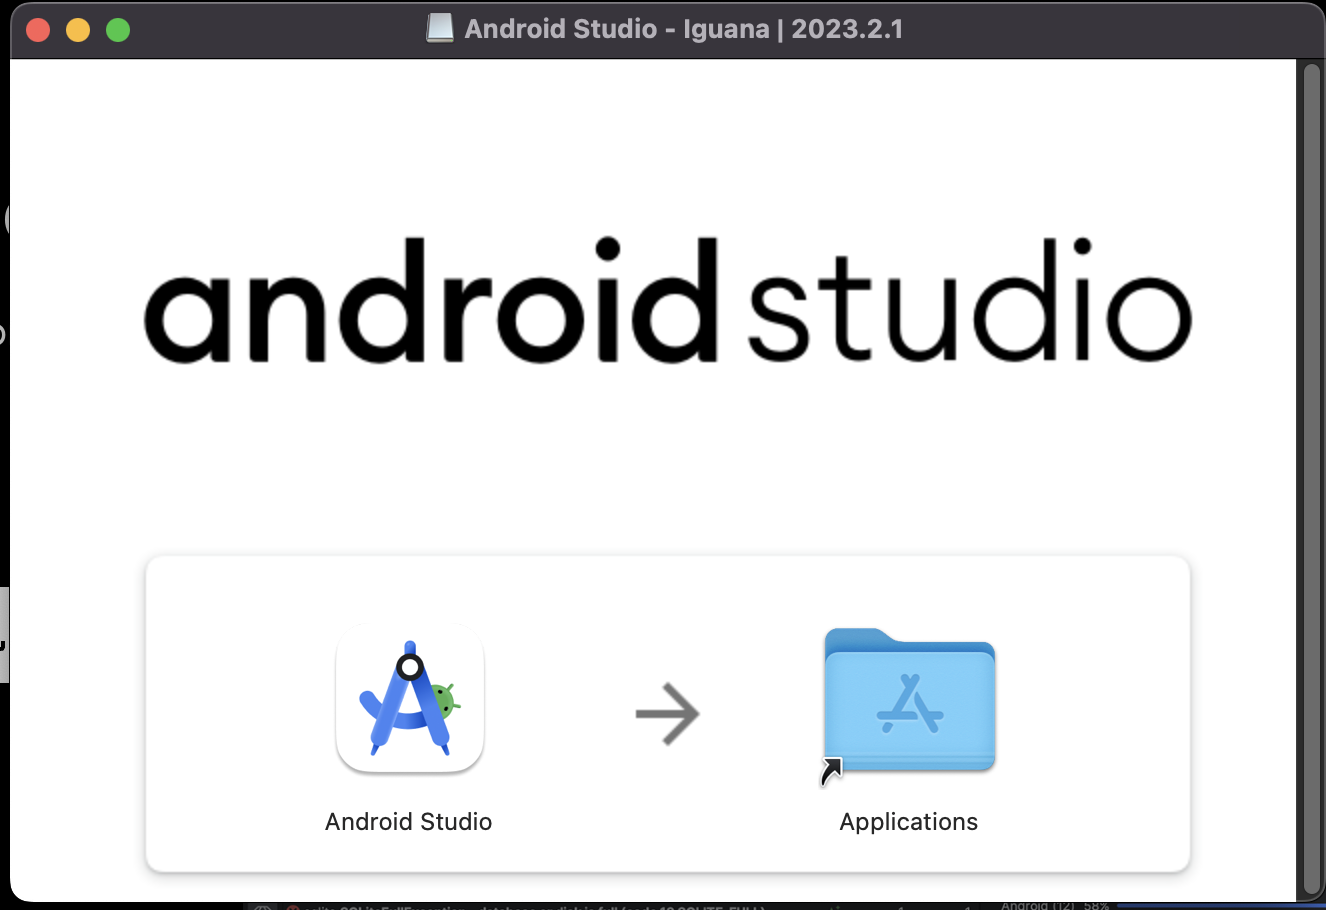Click the disk icon in title bar
The width and height of the screenshot is (1326, 910).
[439, 29]
